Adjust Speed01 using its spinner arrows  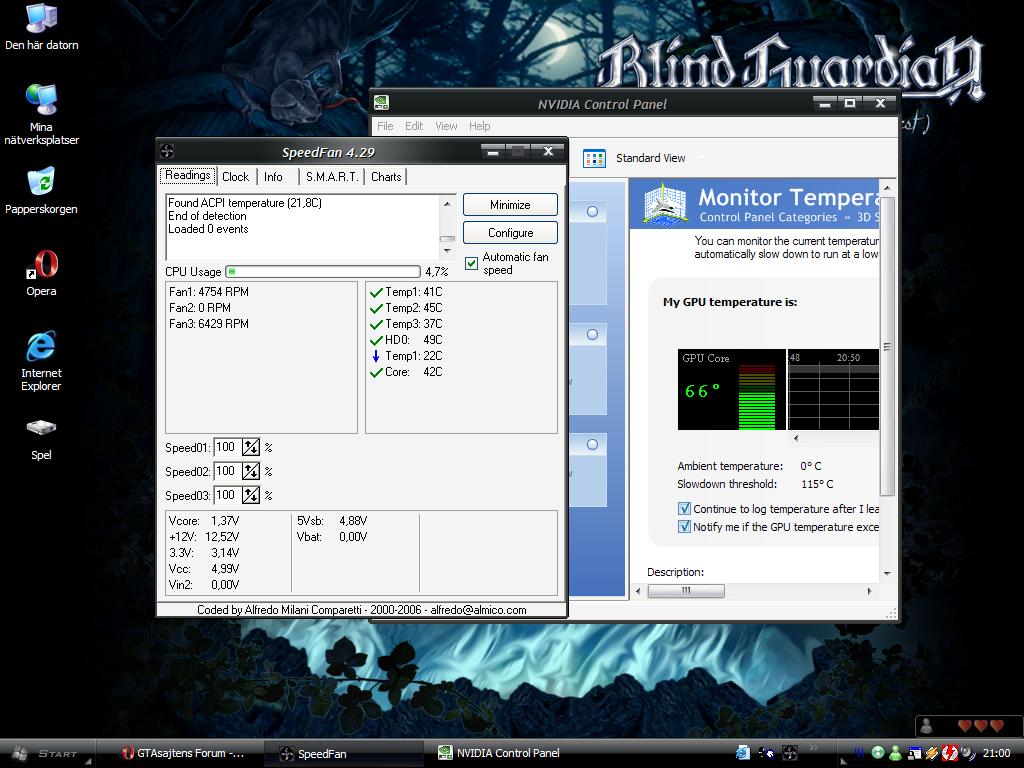coord(251,447)
